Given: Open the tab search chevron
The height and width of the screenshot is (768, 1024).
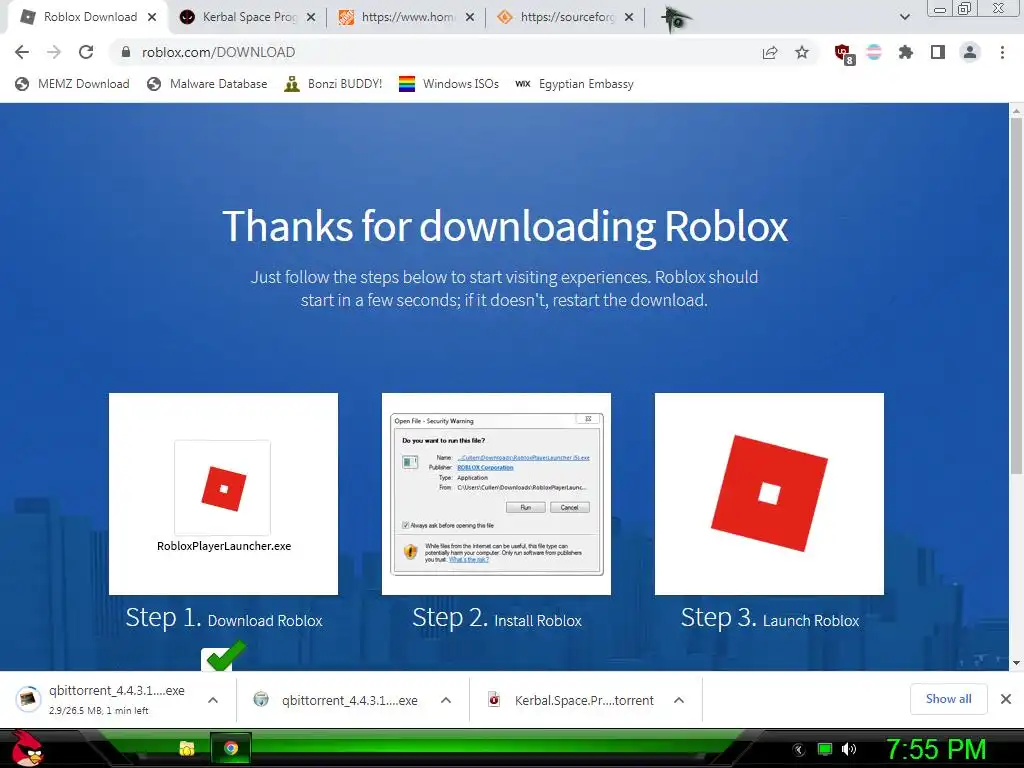Looking at the screenshot, I should [904, 17].
